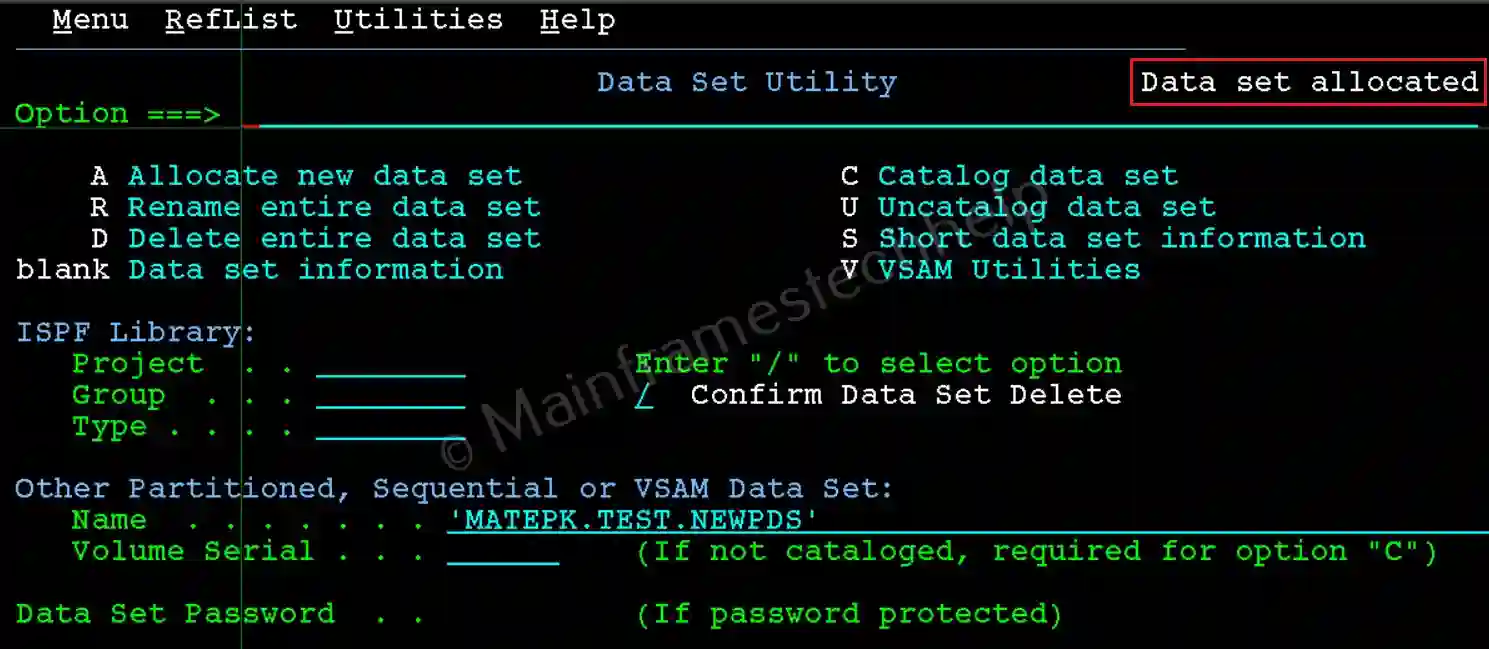Screen dimensions: 1489x649
Task: Select 'Rename entire data set' option
Action: [x=333, y=207]
